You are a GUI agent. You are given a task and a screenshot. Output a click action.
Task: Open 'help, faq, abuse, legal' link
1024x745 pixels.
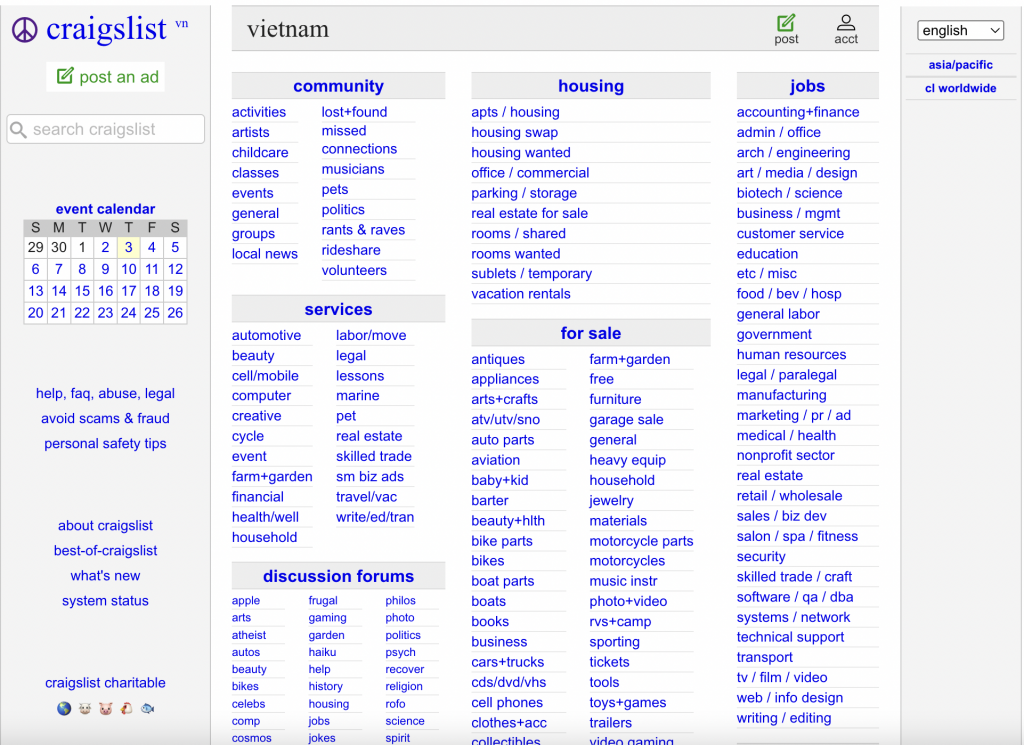105,394
